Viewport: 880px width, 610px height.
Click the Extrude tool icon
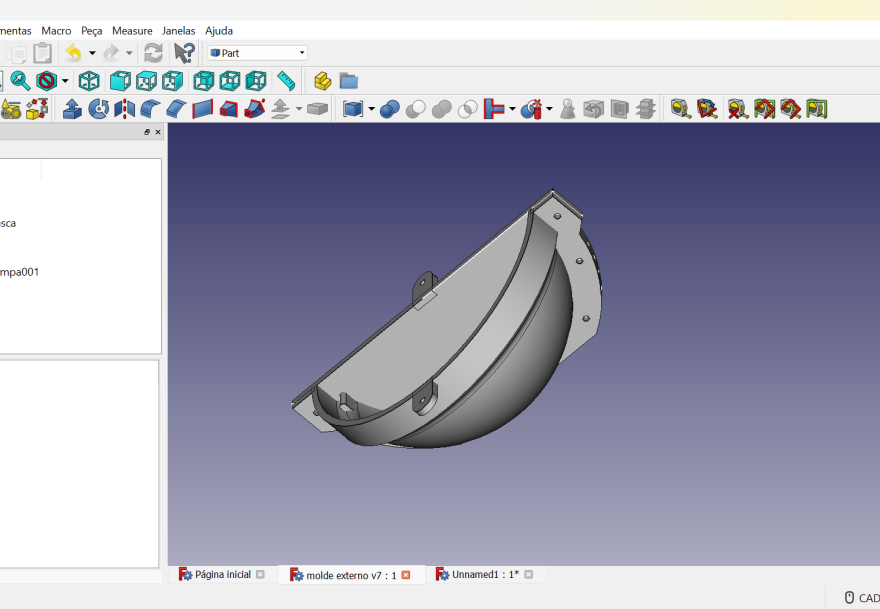coord(72,108)
